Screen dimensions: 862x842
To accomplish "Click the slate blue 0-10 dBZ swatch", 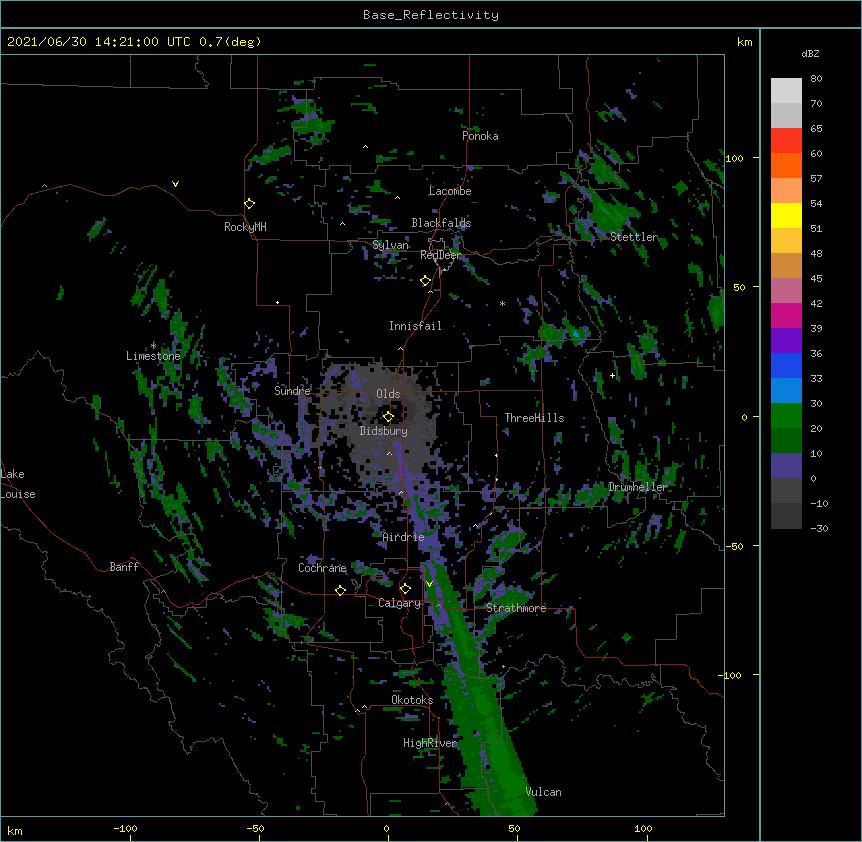I will point(786,466).
